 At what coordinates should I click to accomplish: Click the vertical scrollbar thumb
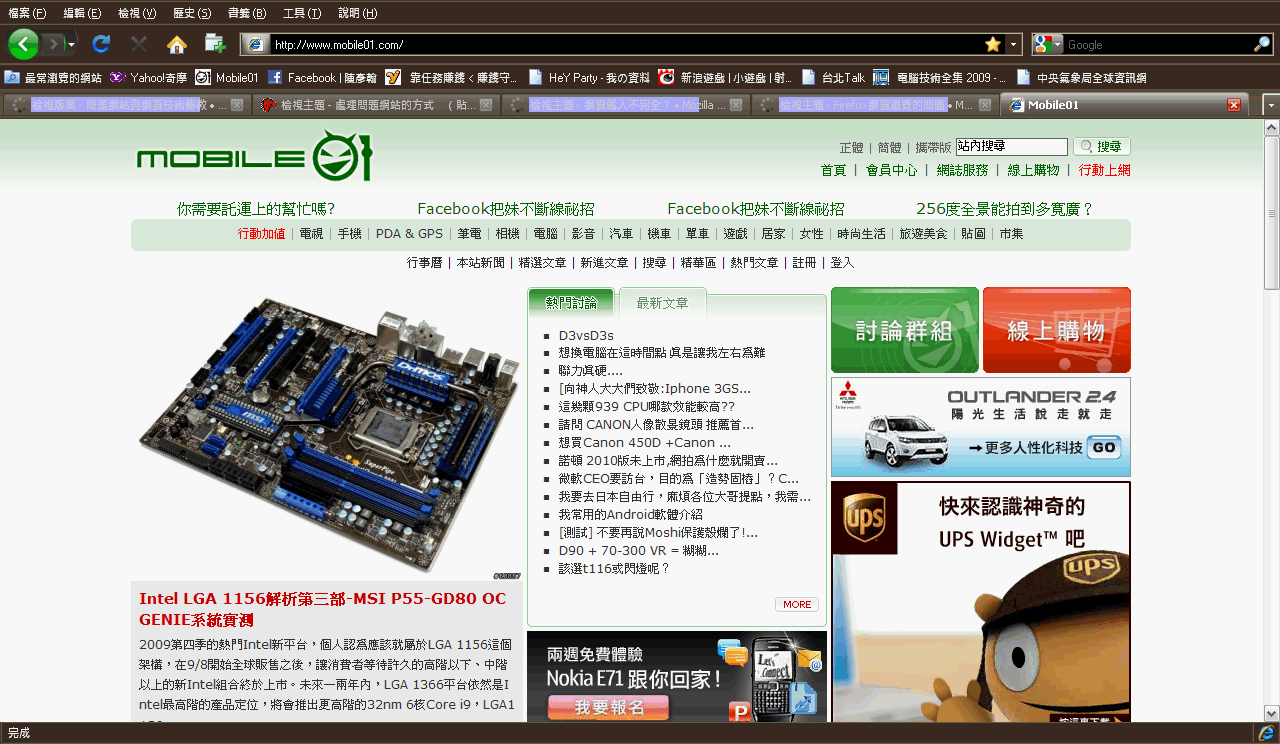click(1272, 214)
